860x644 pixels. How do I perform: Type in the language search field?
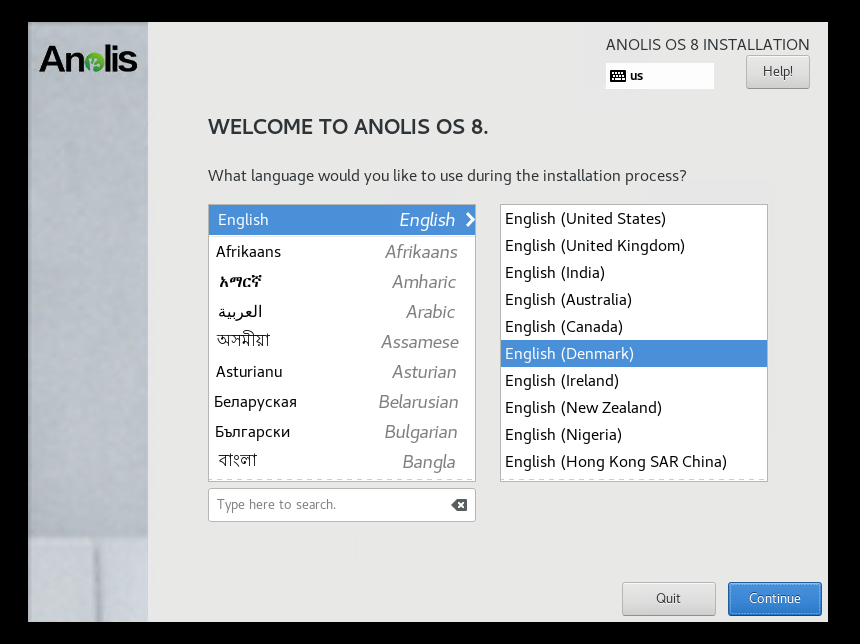[x=330, y=505]
